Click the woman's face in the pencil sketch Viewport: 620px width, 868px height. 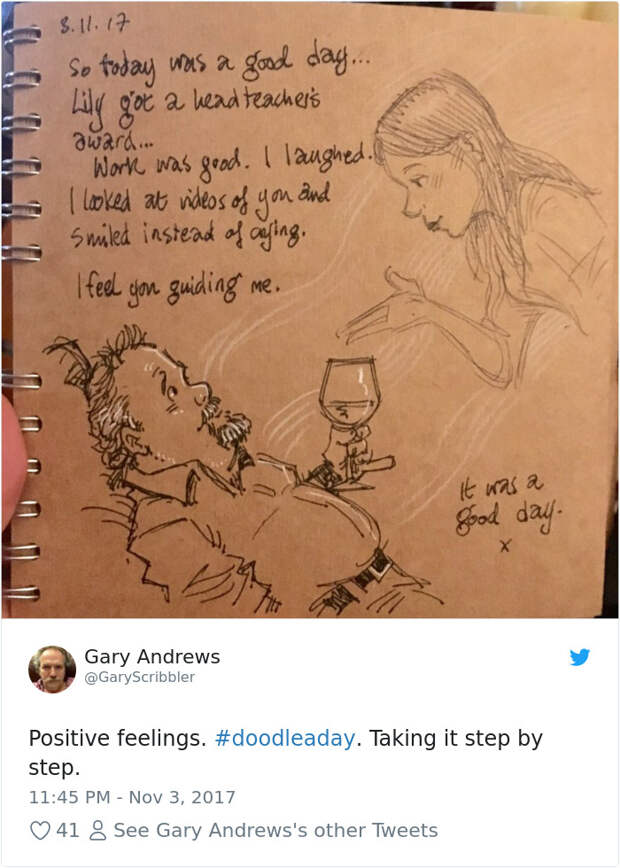(437, 194)
